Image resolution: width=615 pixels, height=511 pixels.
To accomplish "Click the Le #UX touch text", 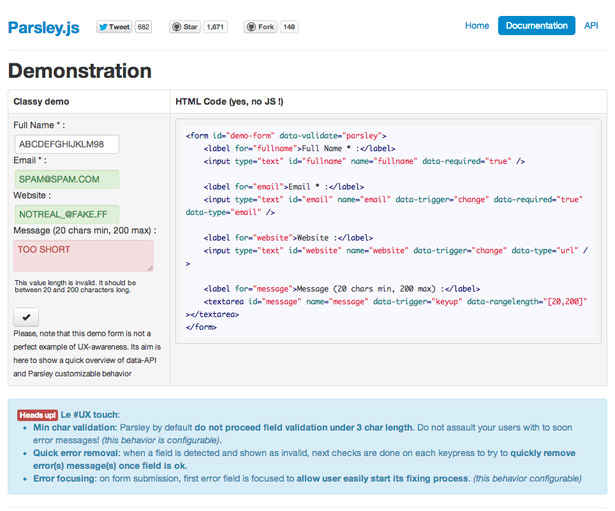I will 90,415.
